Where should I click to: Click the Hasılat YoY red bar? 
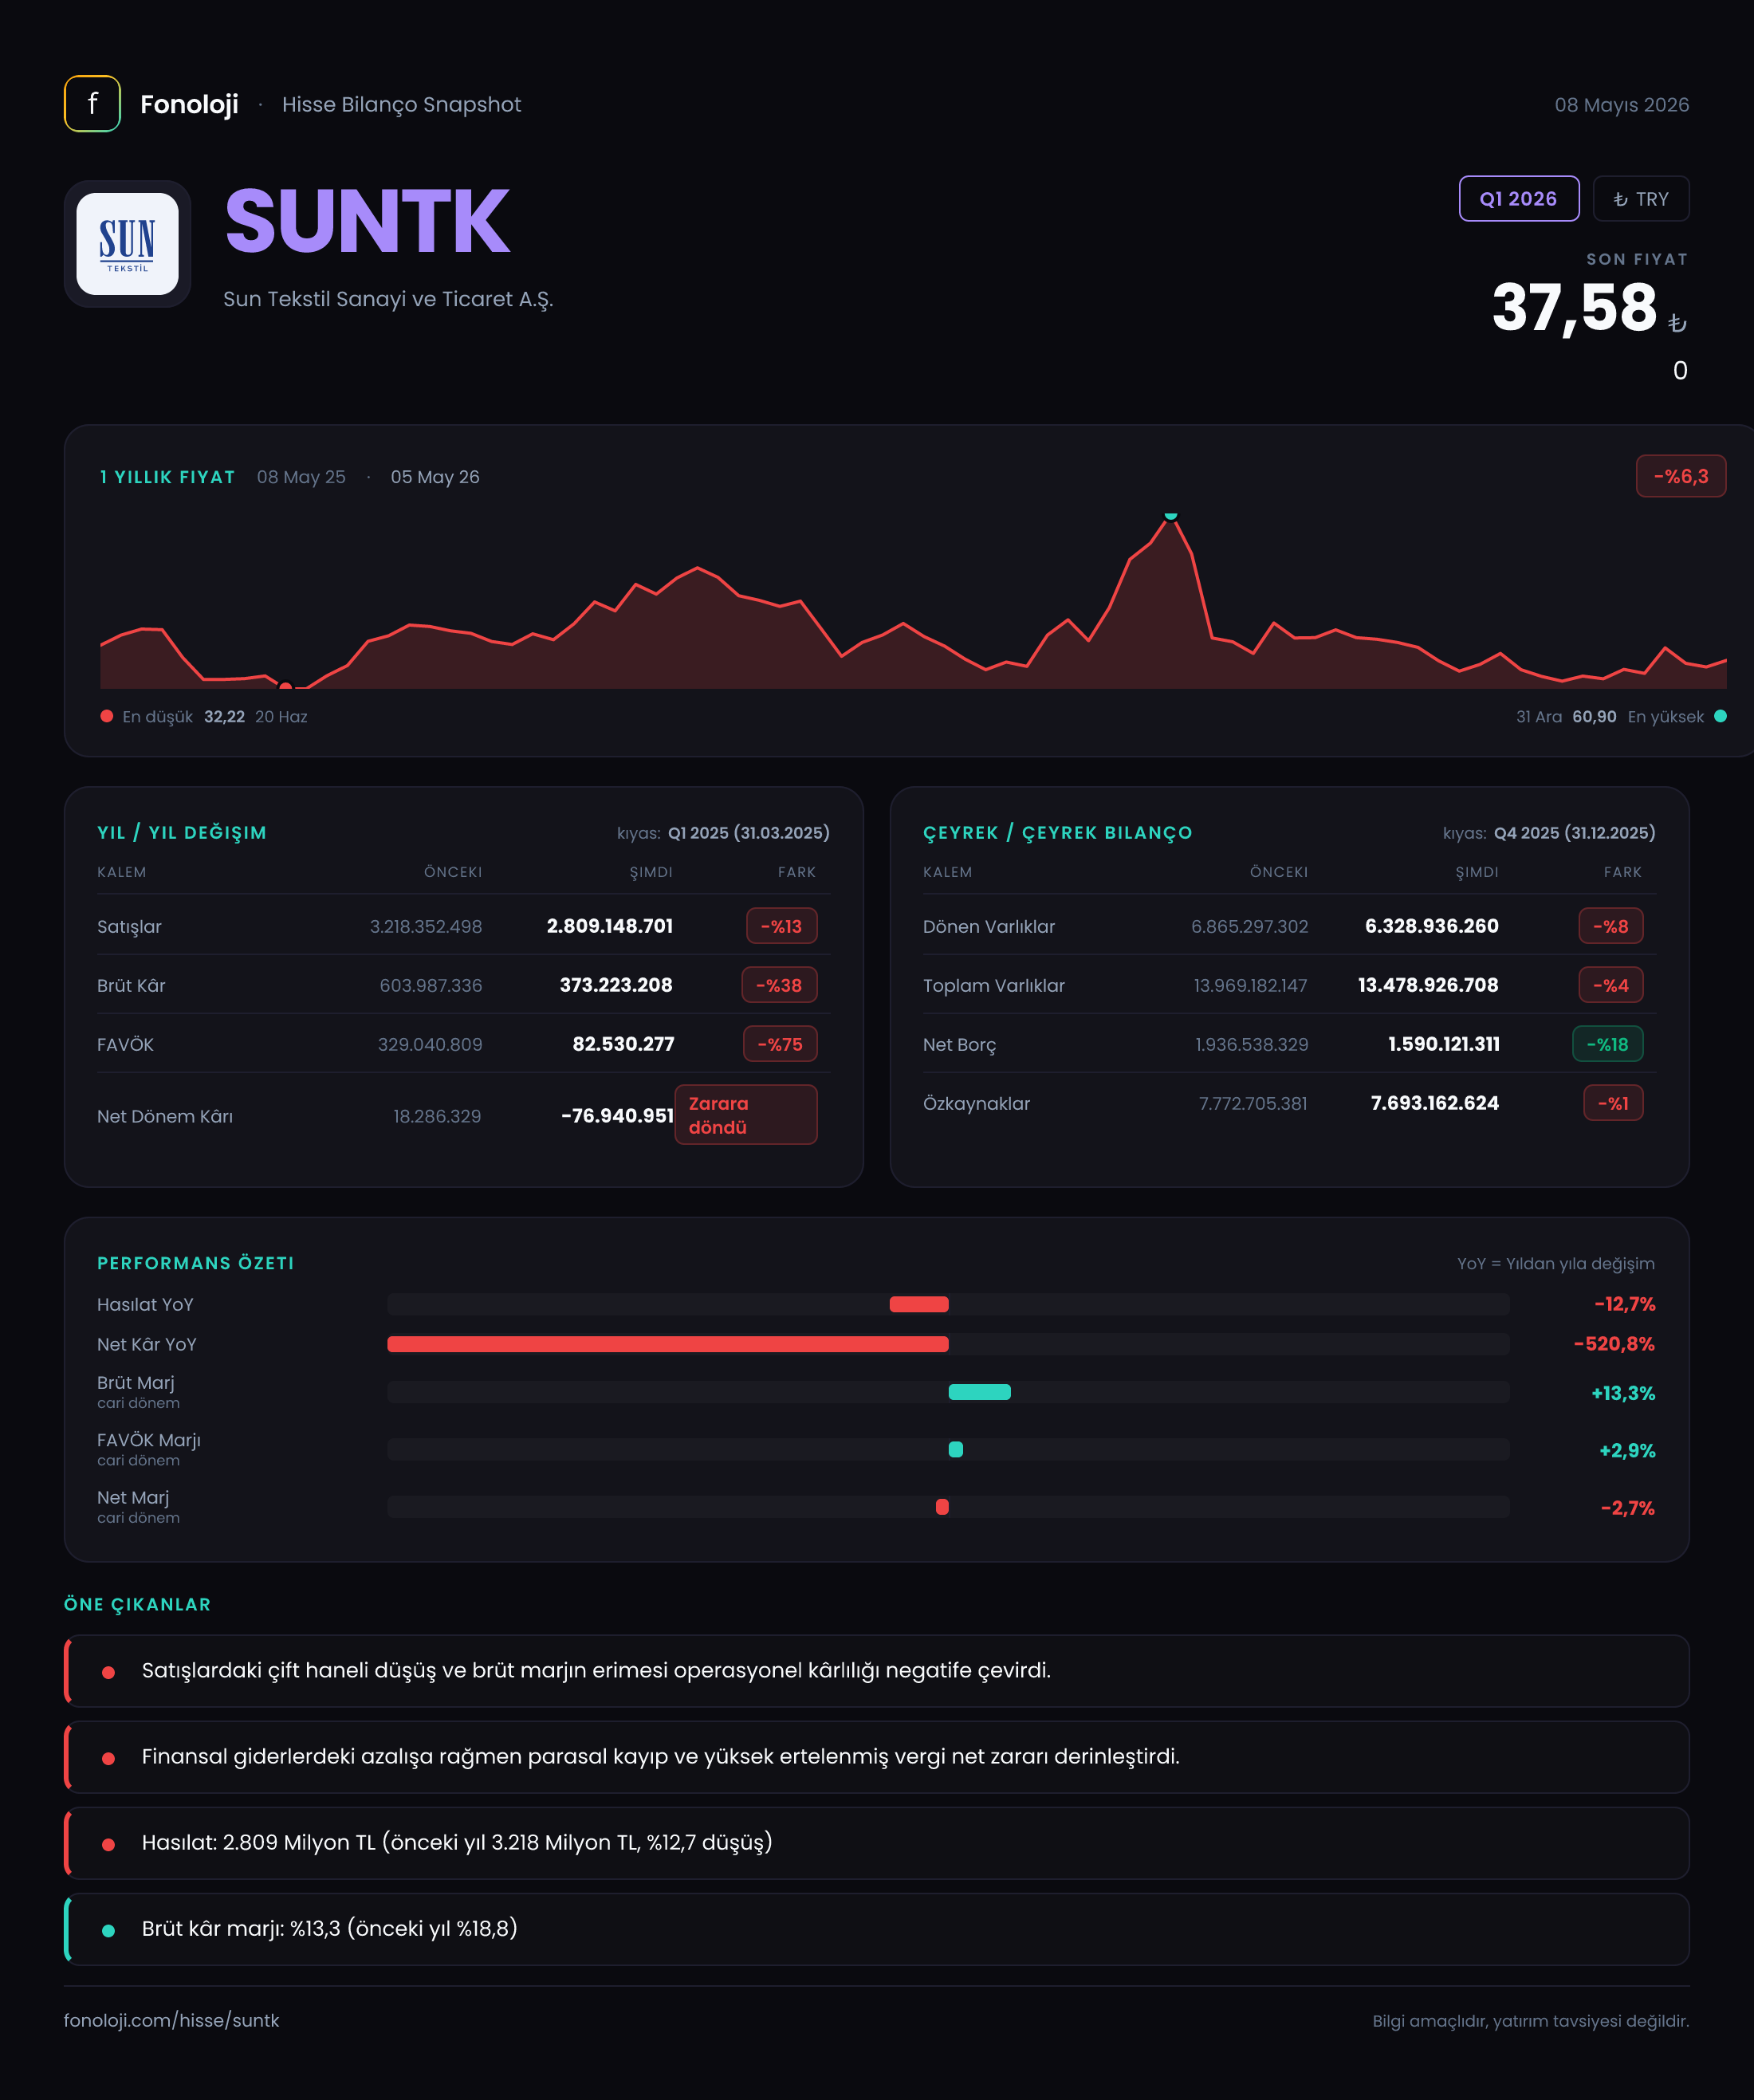(x=919, y=1304)
